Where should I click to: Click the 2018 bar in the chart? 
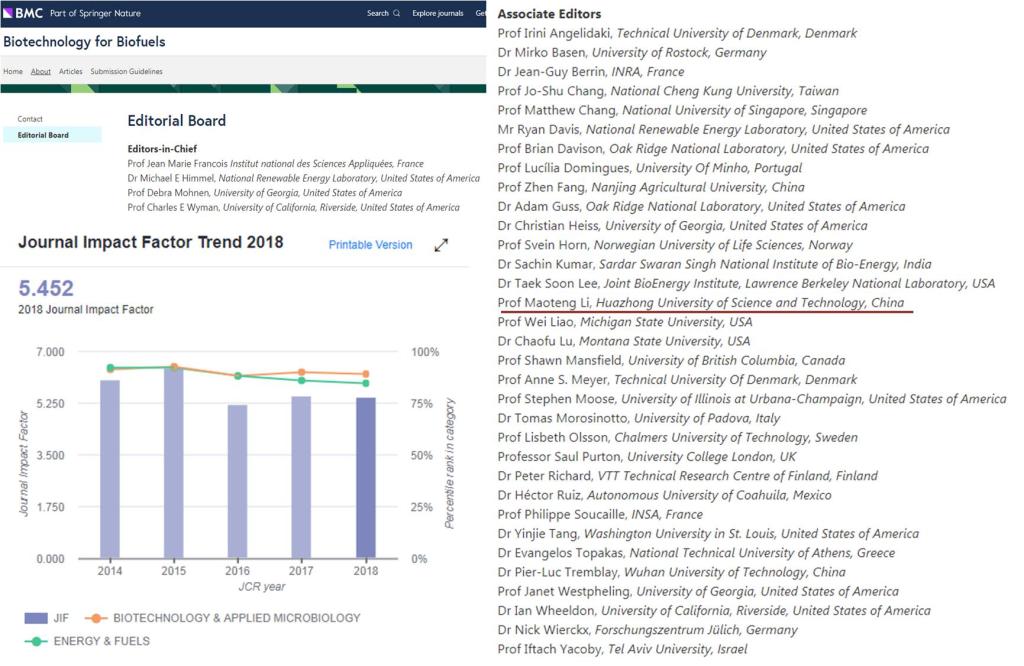click(366, 478)
